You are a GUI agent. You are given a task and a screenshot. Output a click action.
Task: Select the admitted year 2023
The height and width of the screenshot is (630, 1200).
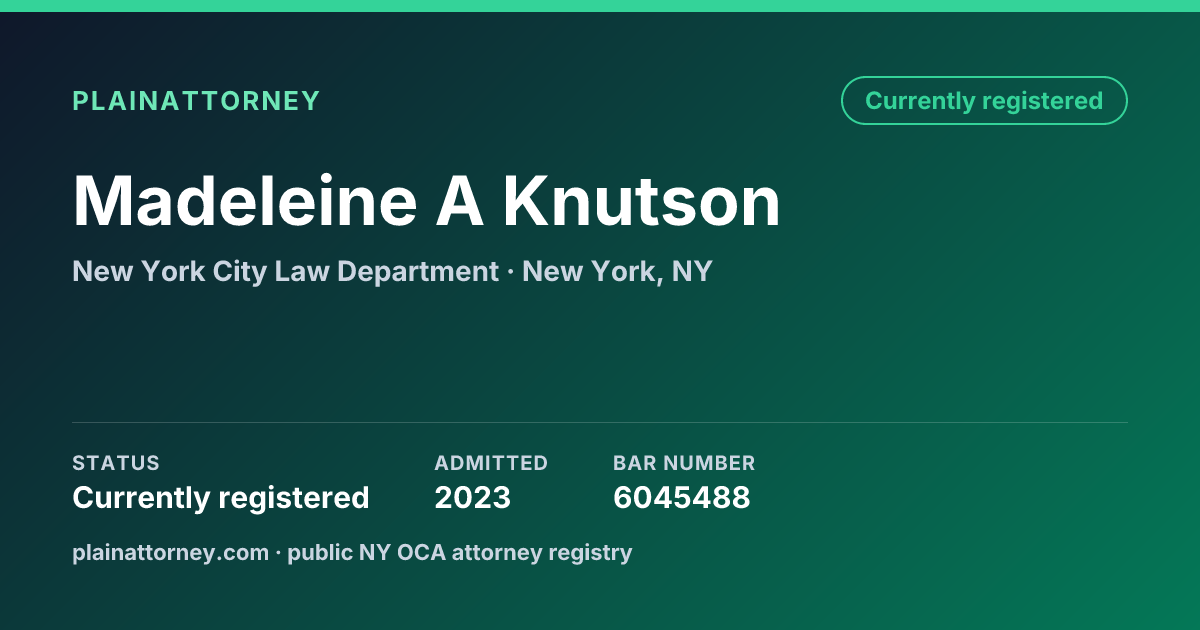point(472,497)
